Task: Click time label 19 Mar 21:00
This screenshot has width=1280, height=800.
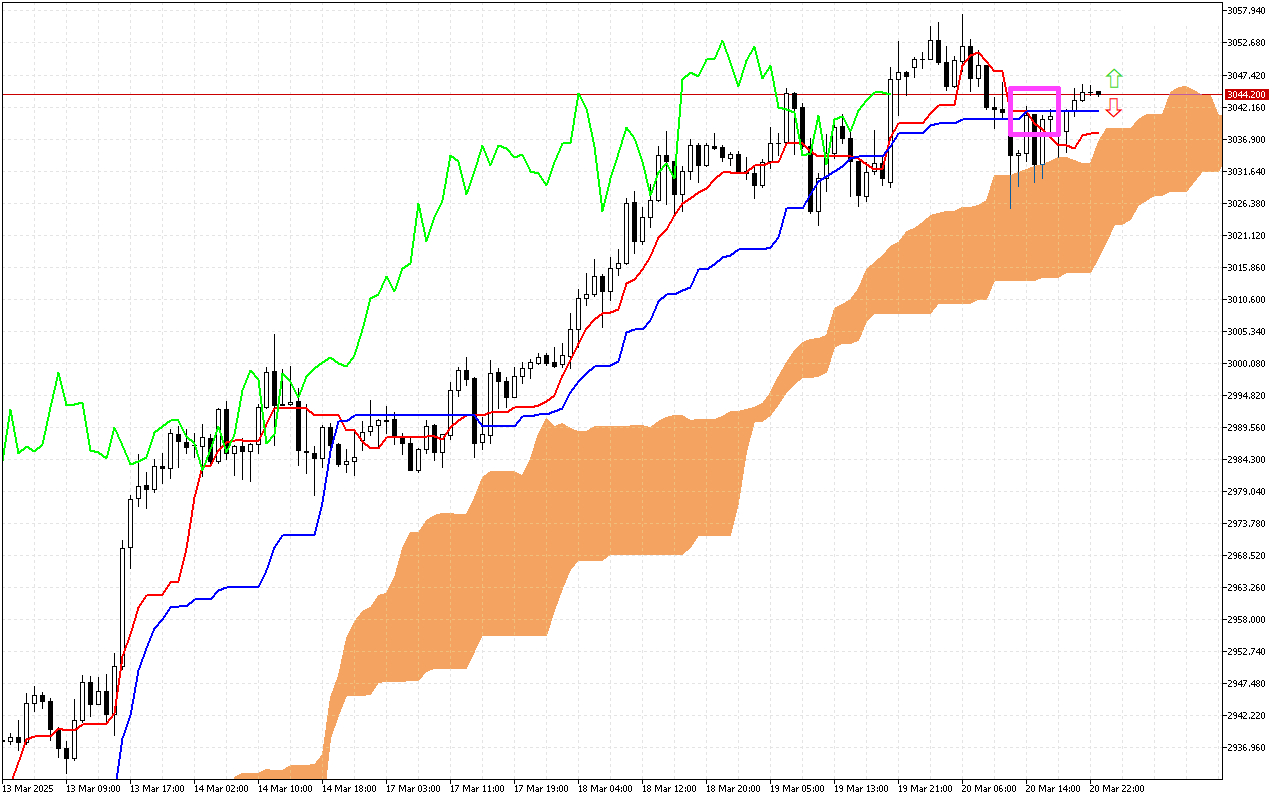Action: 924,789
